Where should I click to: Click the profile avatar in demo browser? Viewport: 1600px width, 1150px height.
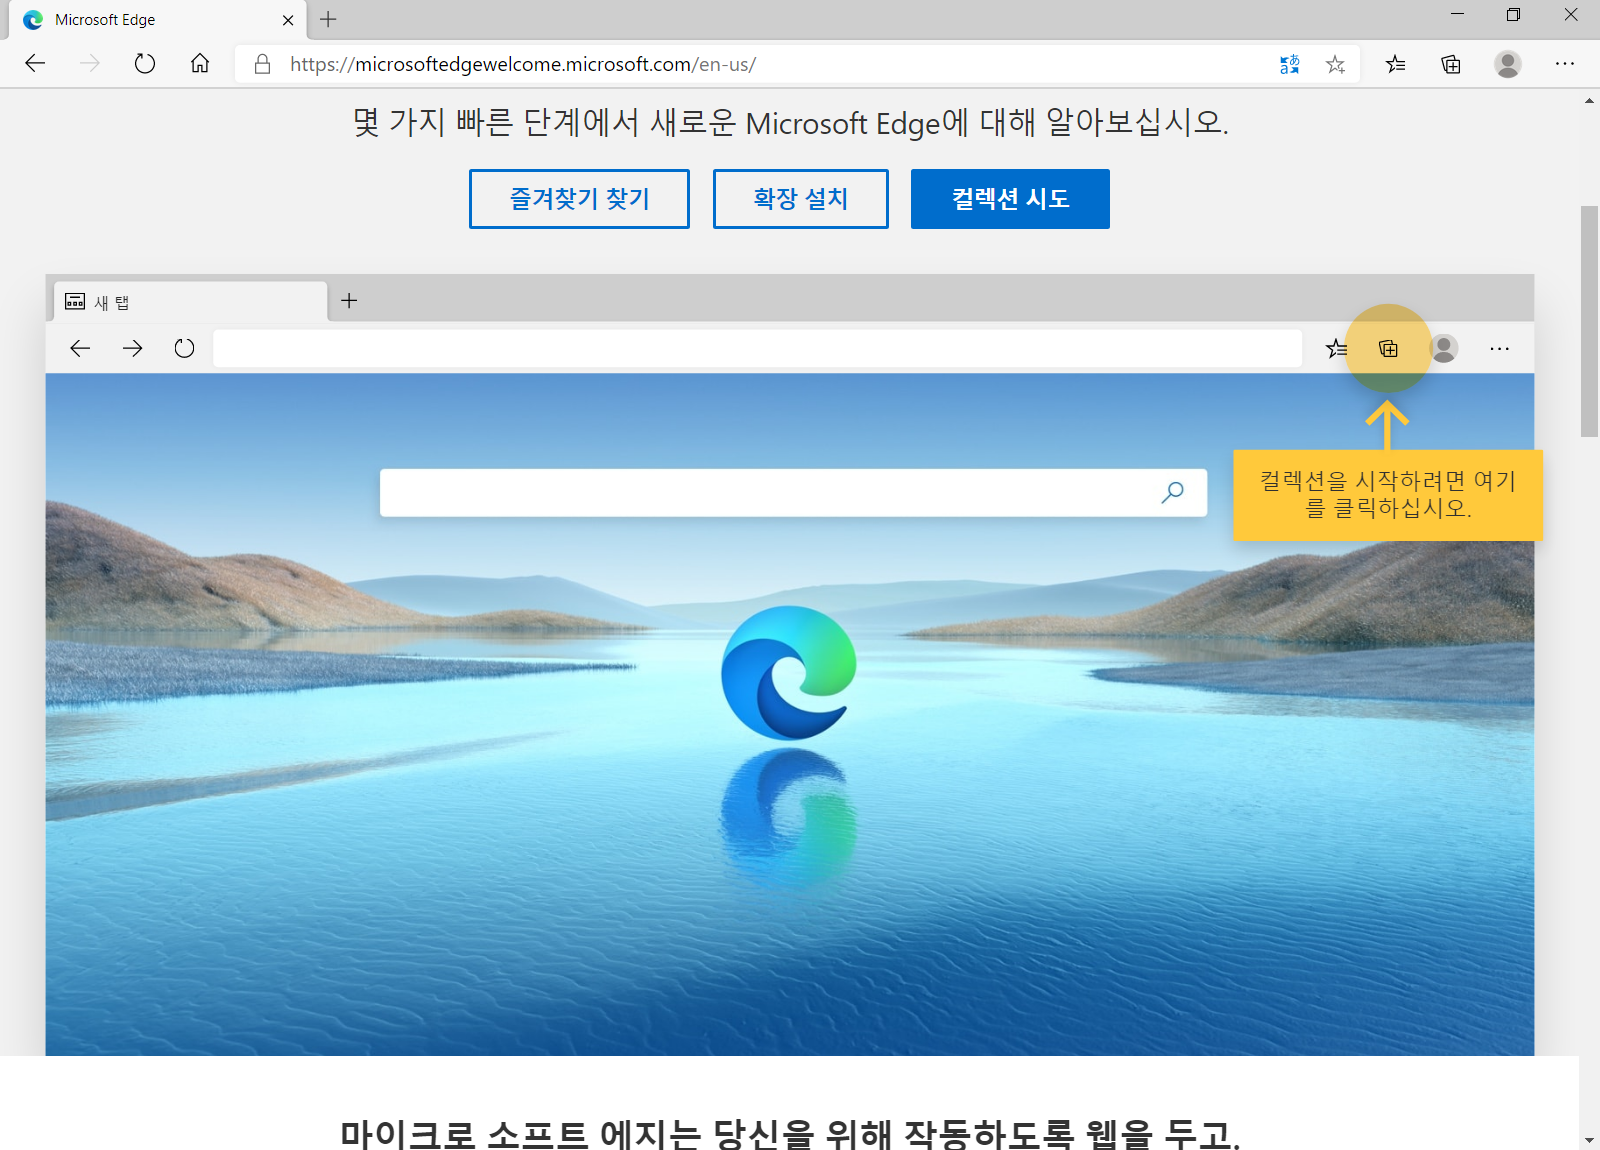[x=1443, y=348]
